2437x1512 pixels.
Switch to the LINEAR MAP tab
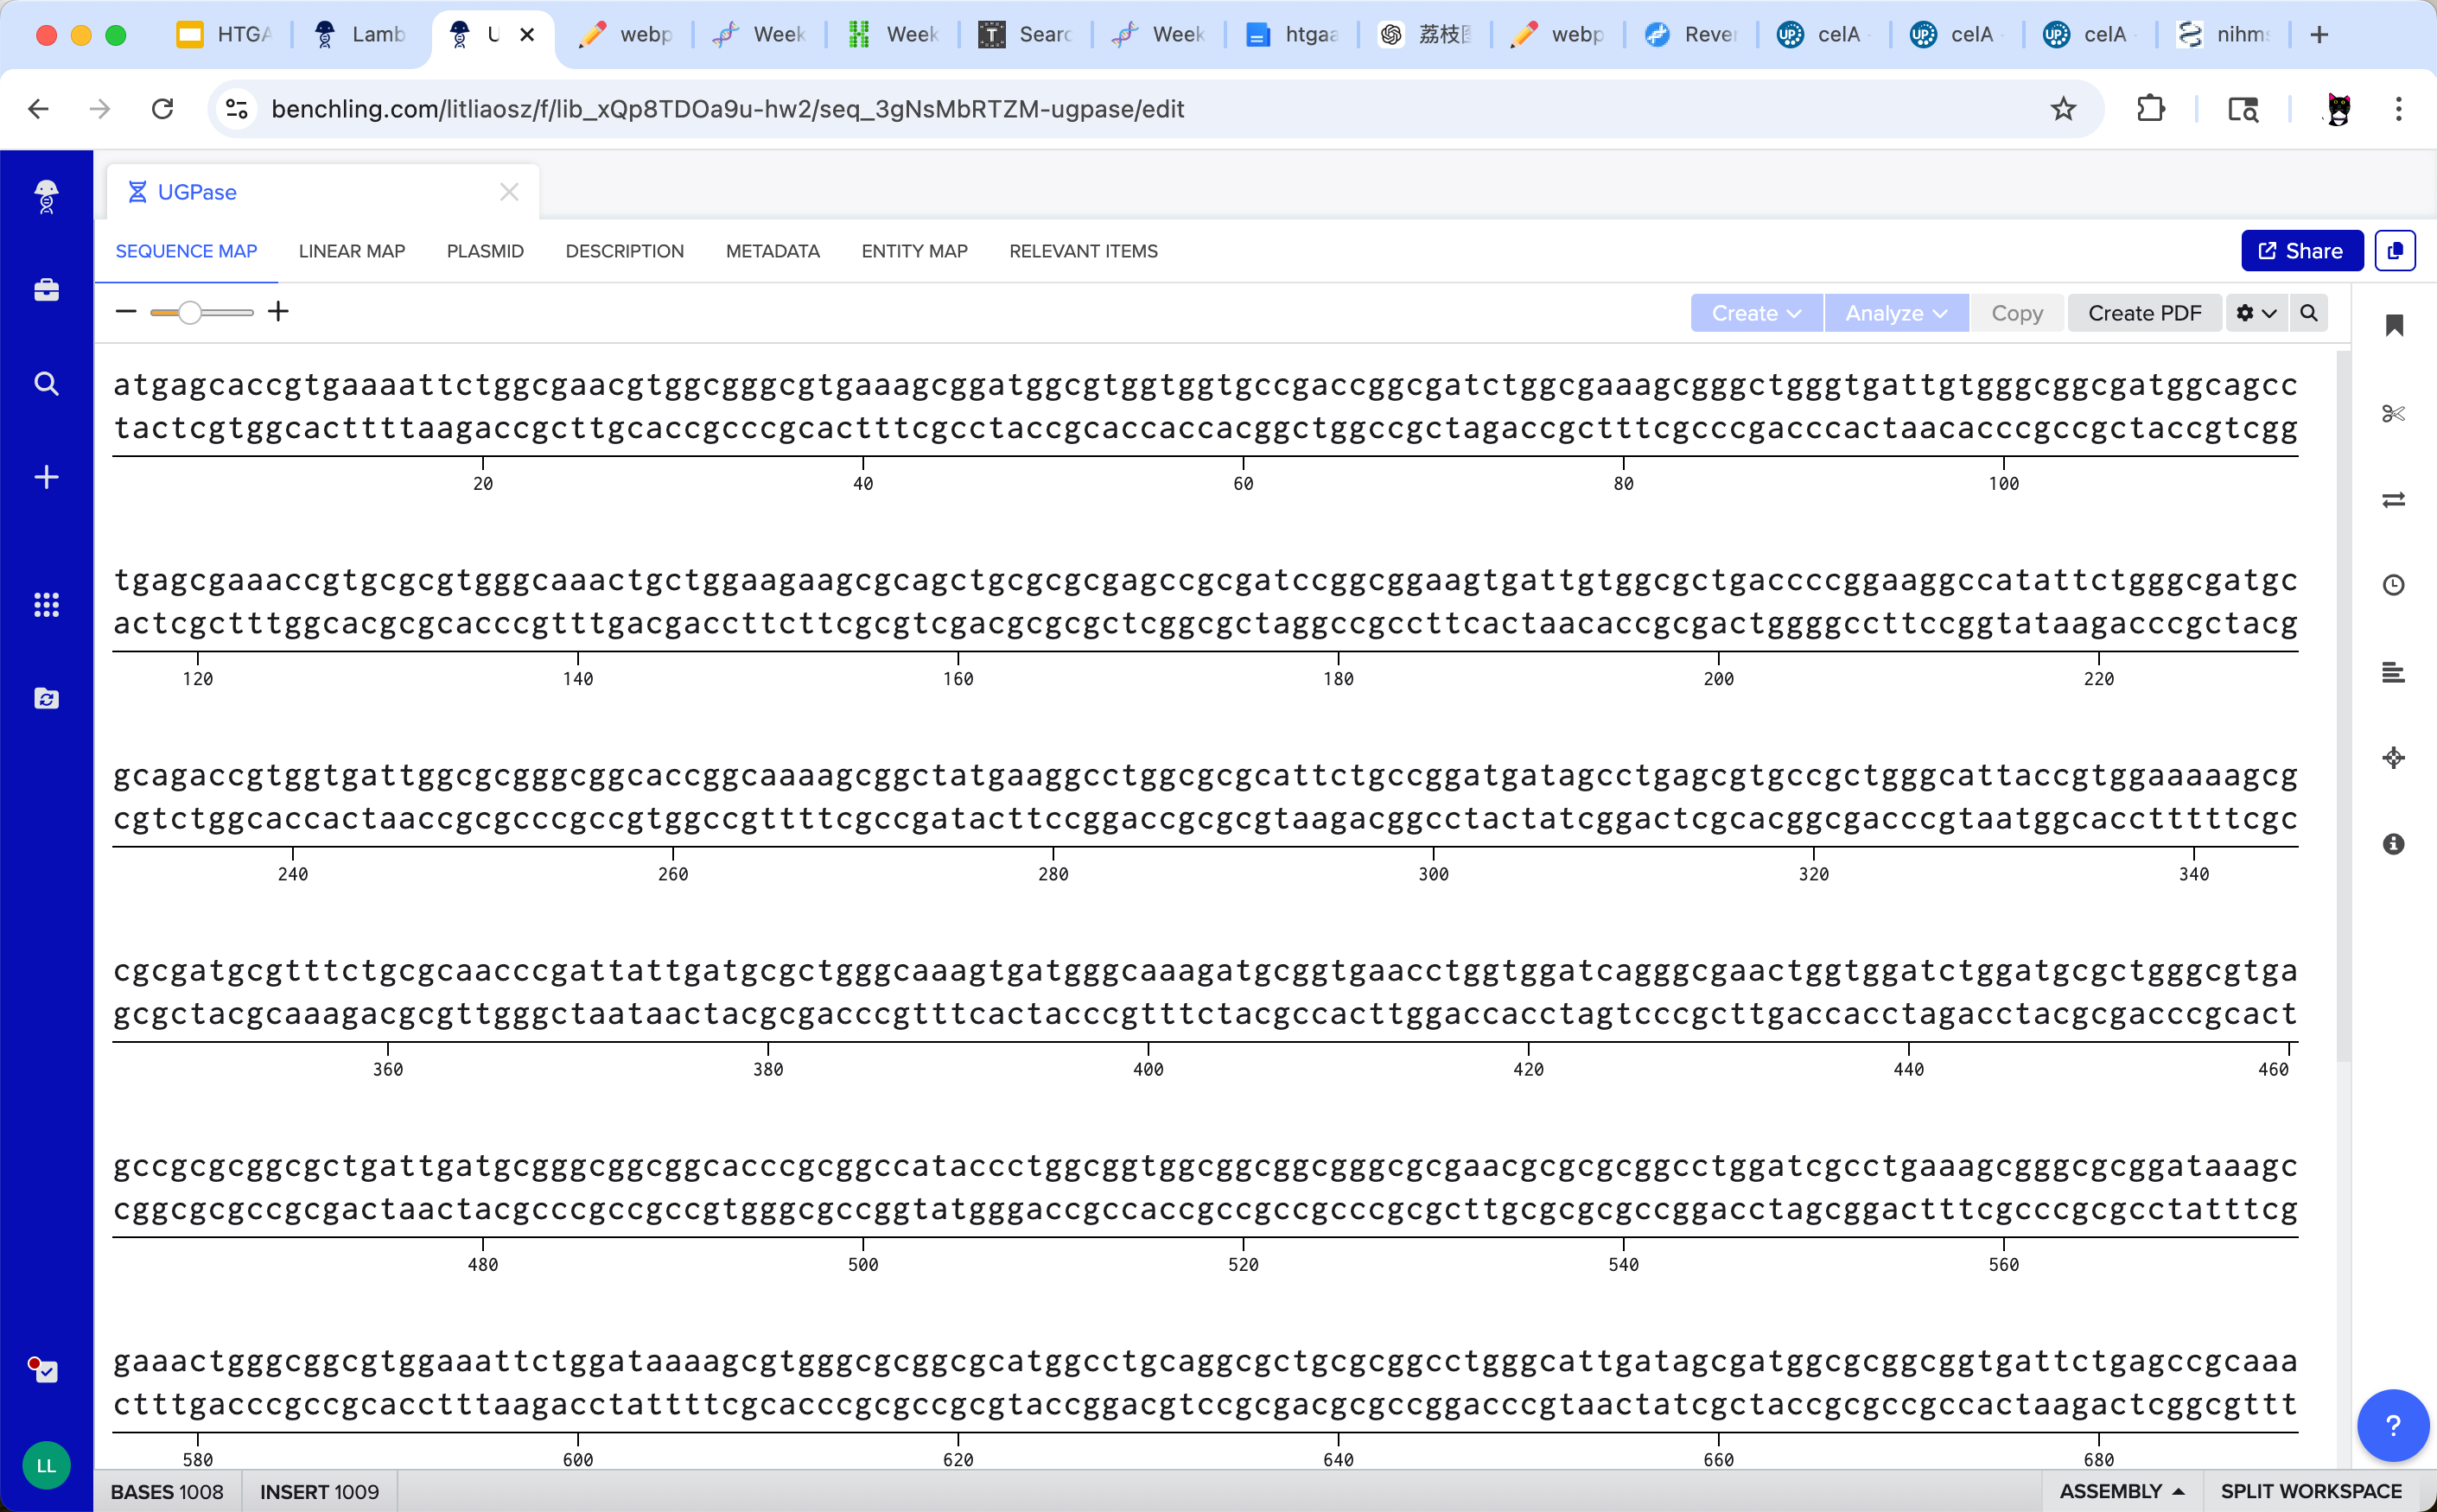pos(351,251)
